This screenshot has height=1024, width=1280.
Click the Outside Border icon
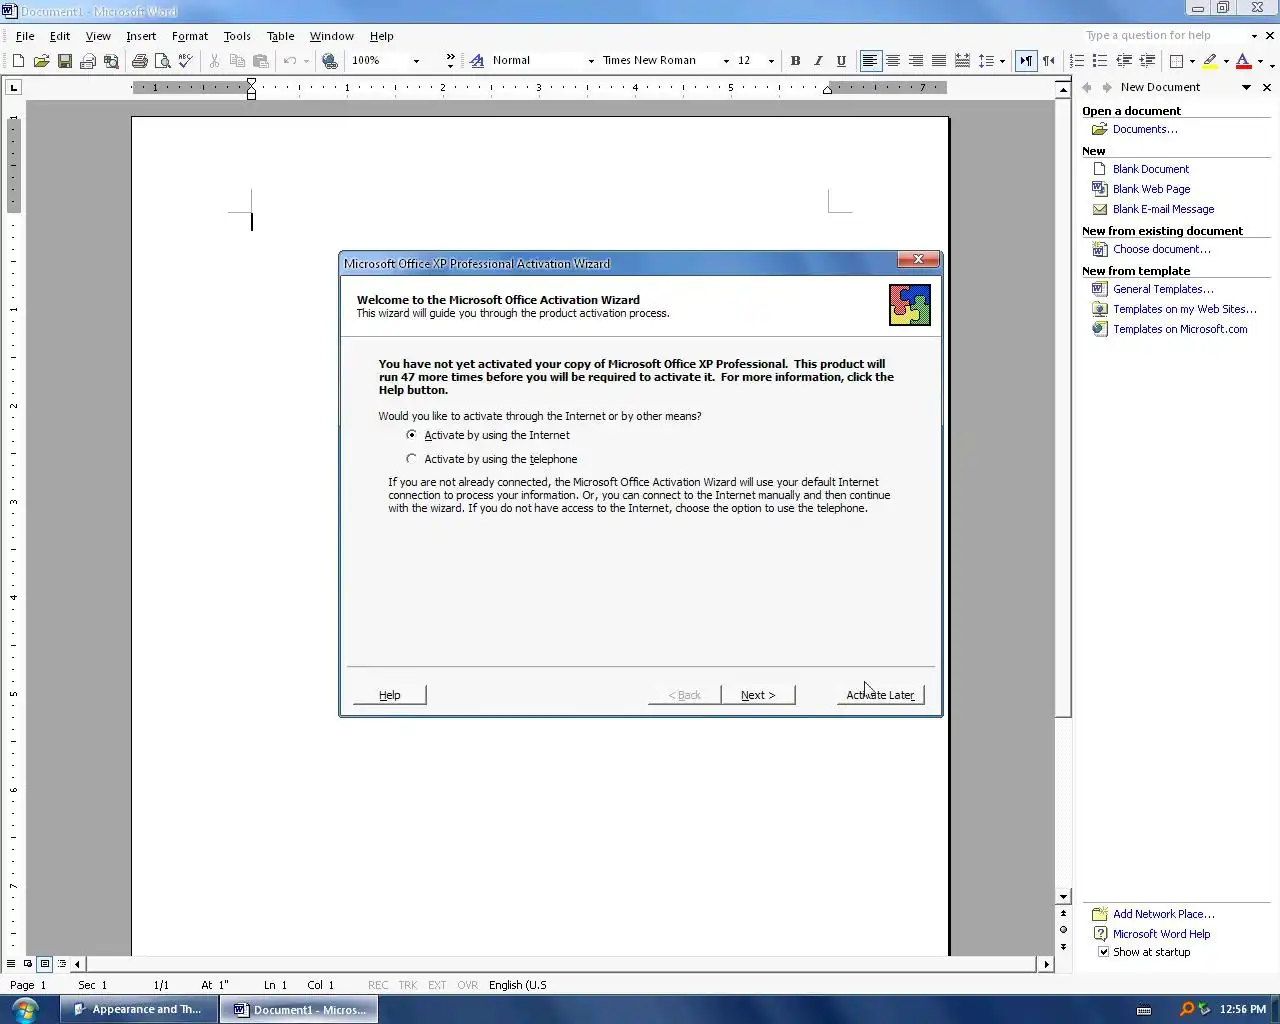click(1177, 61)
